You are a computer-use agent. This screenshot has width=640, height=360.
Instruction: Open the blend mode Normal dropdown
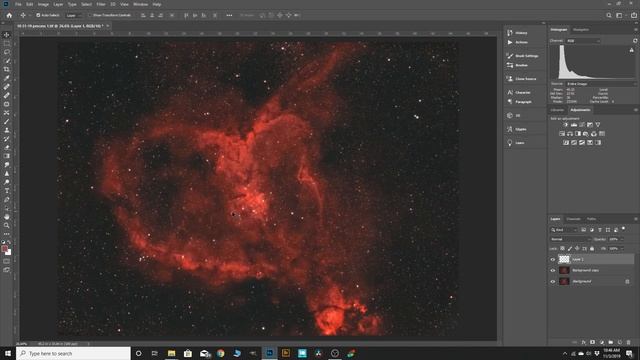570,239
